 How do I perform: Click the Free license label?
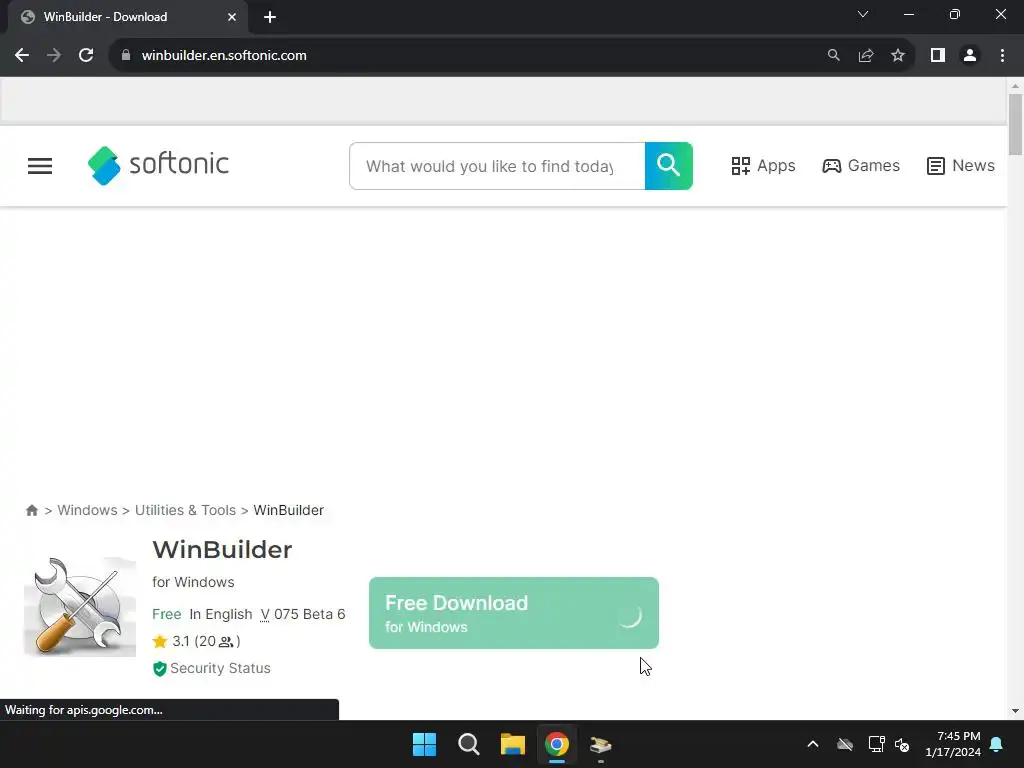coord(167,614)
